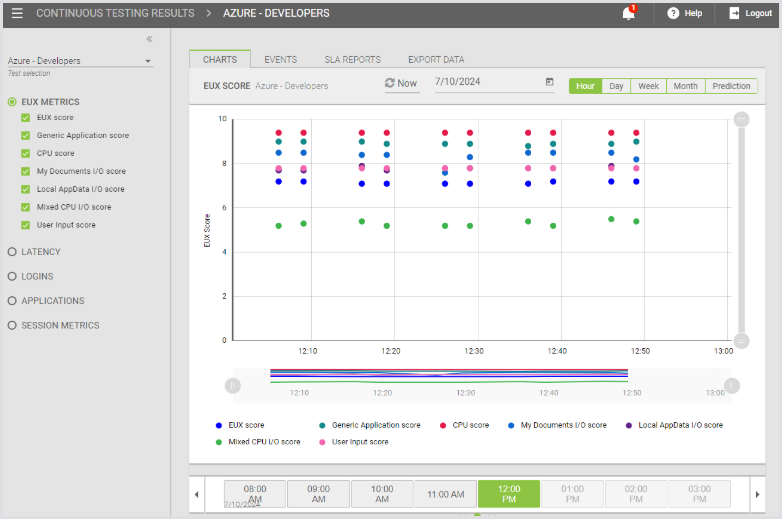Click the Logout icon
This screenshot has height=519, width=782.
735,14
